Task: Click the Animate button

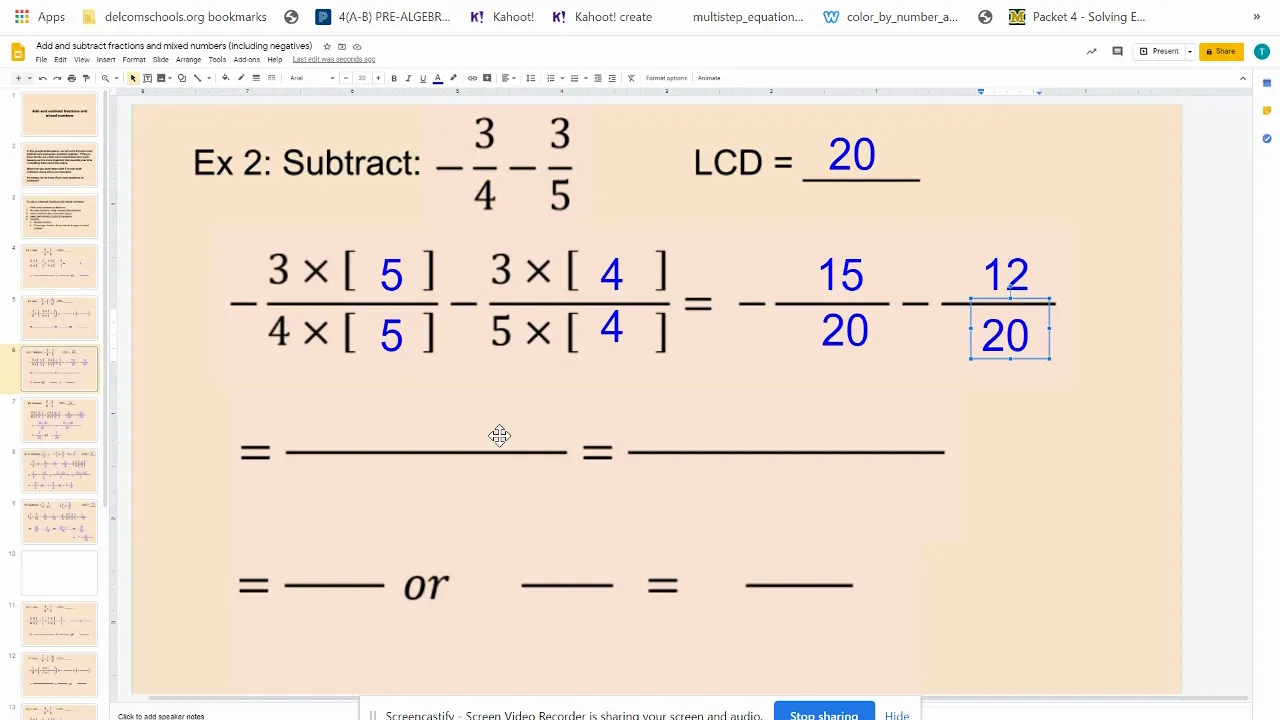Action: (709, 78)
